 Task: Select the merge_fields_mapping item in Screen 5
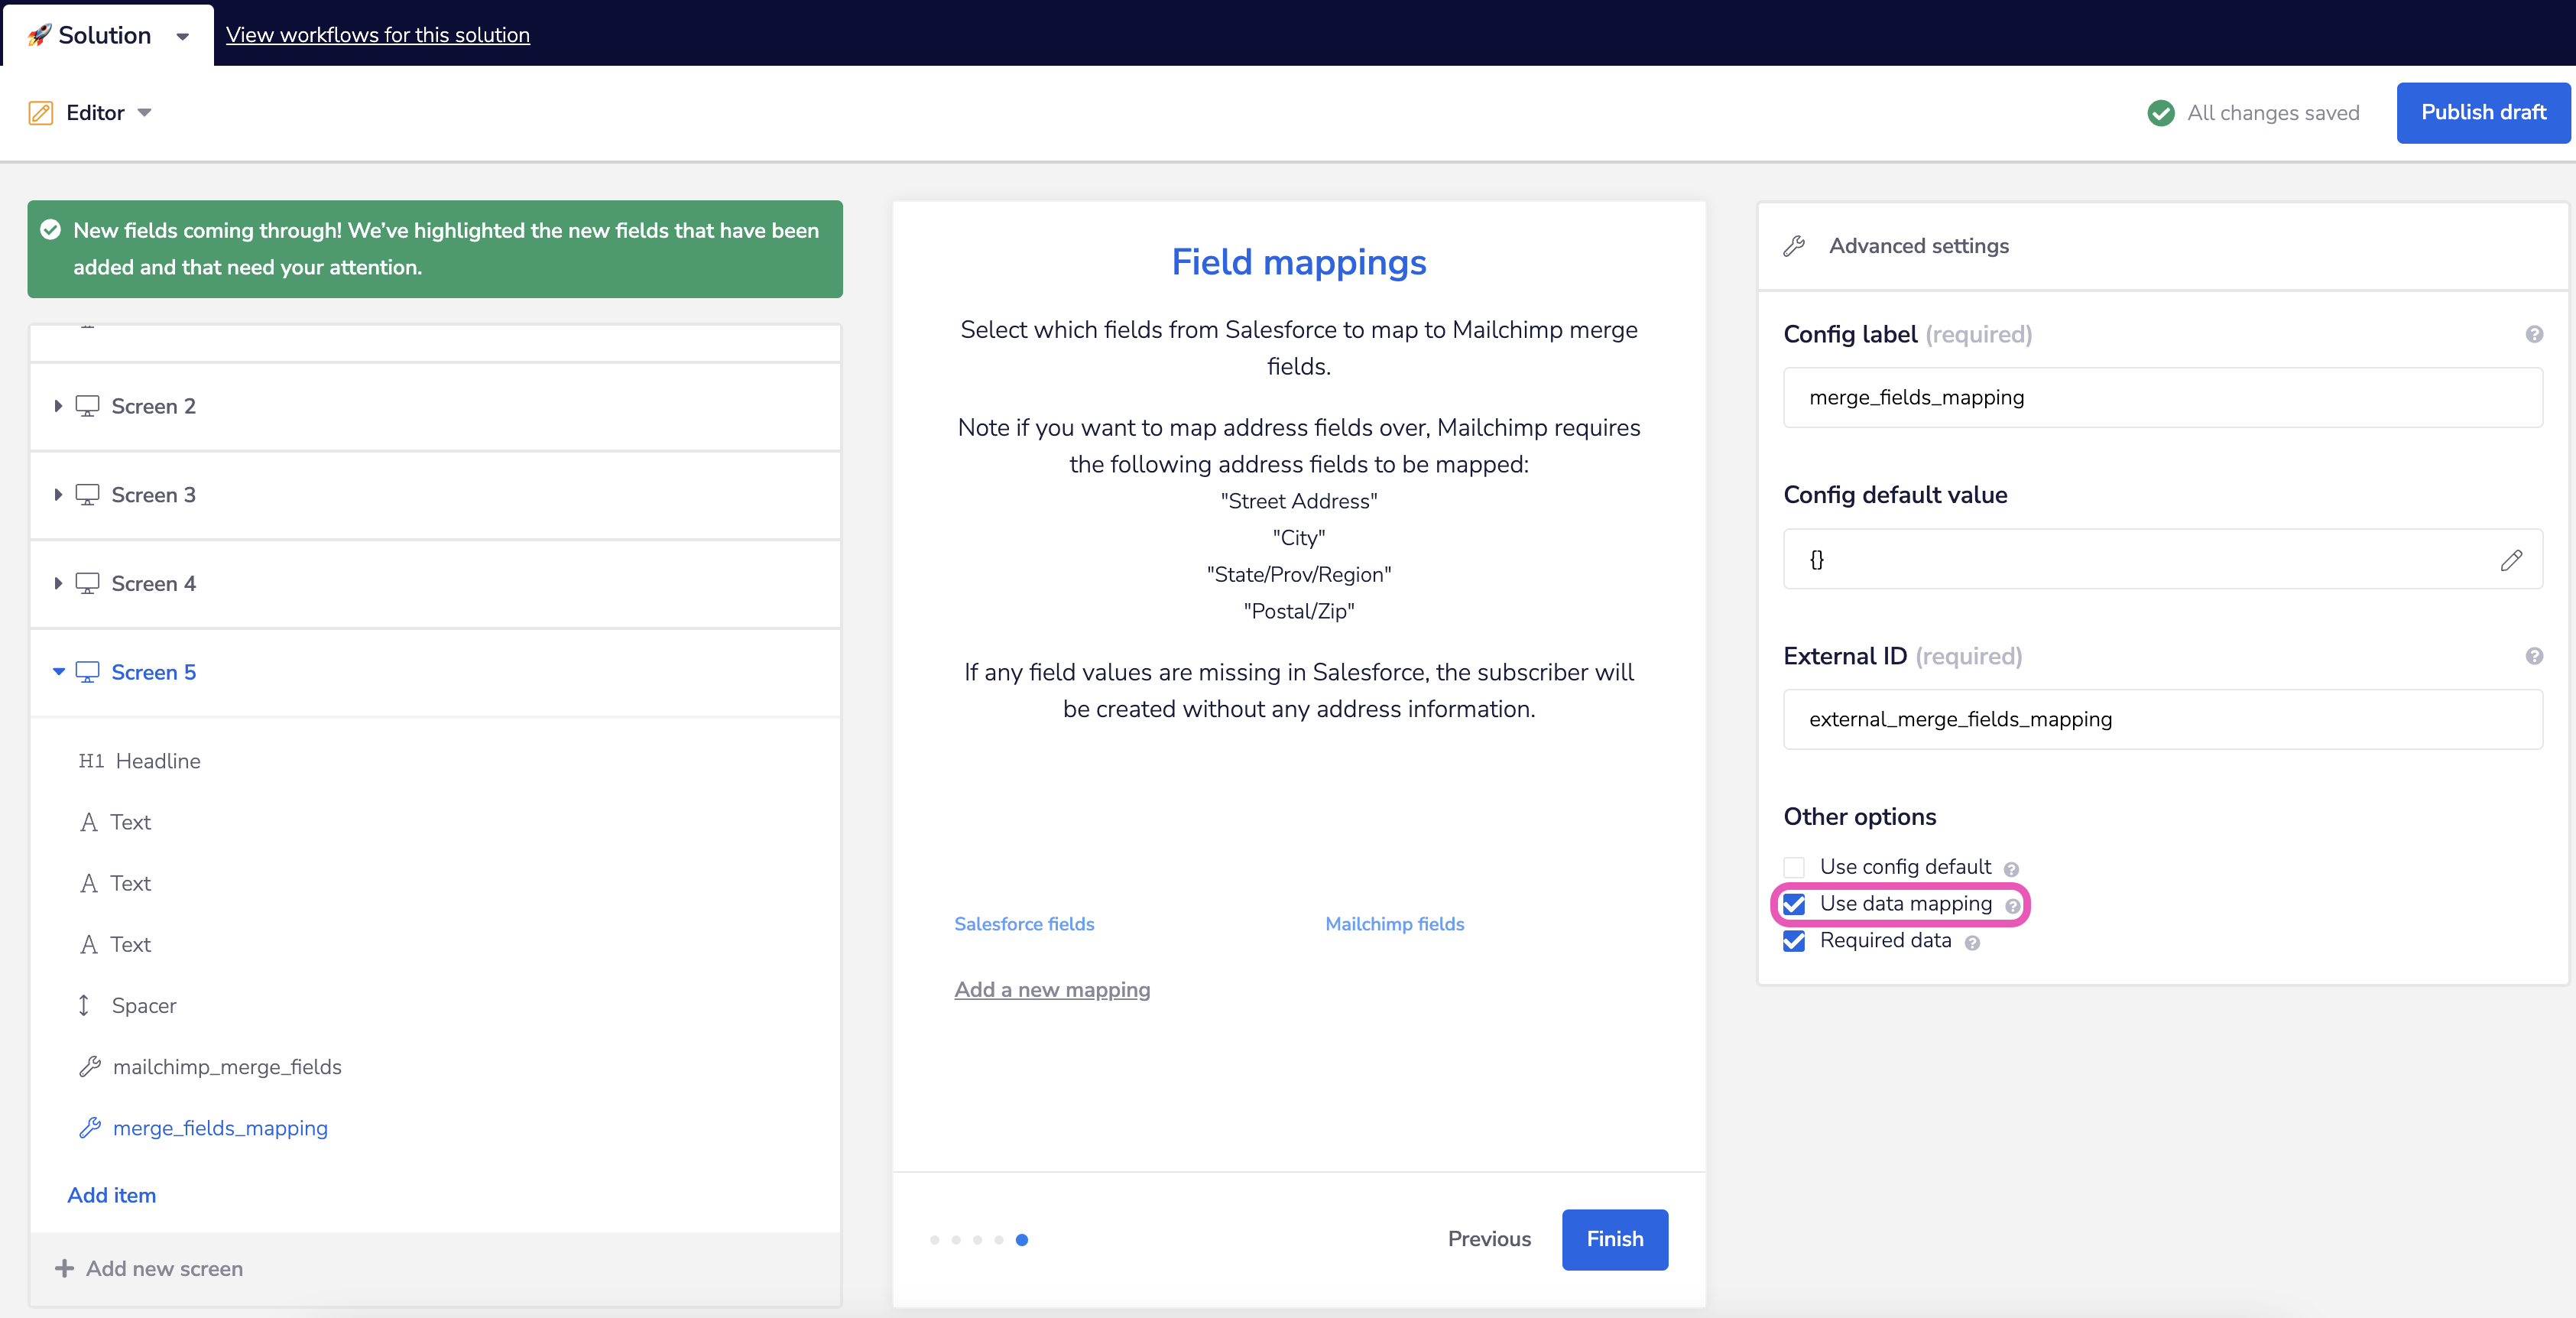pos(220,1128)
